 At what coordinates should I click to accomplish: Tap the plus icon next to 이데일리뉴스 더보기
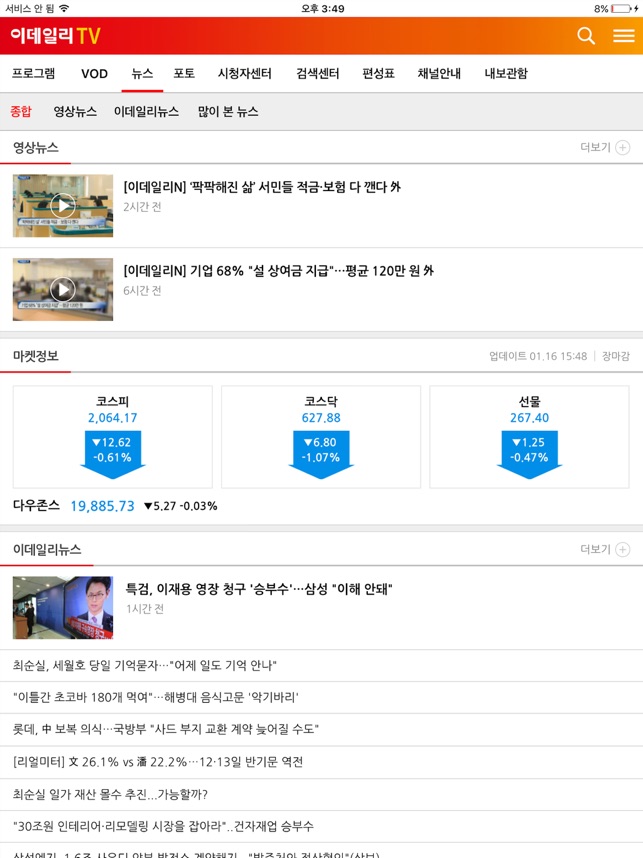pos(622,549)
